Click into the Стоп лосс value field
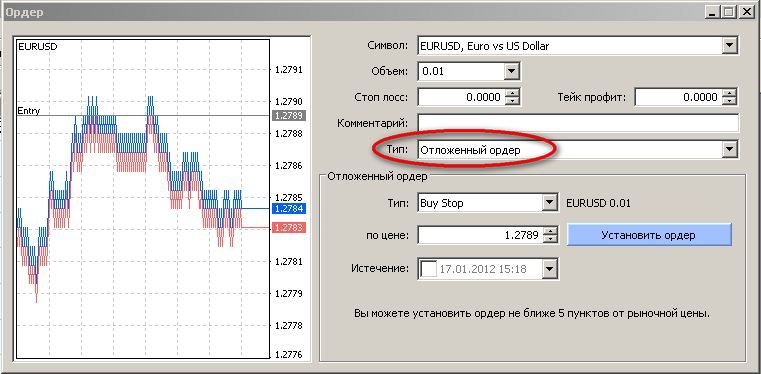 [x=461, y=97]
